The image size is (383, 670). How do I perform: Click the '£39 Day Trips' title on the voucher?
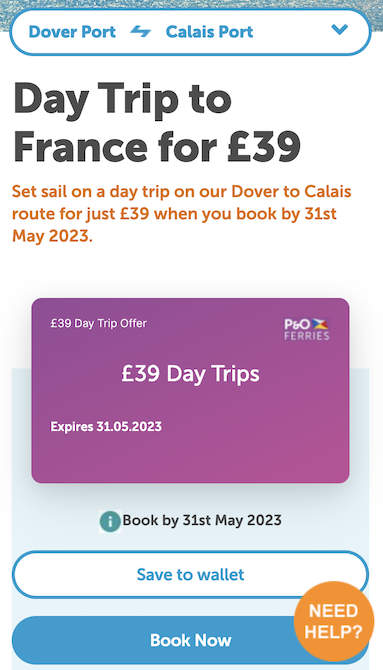(191, 374)
